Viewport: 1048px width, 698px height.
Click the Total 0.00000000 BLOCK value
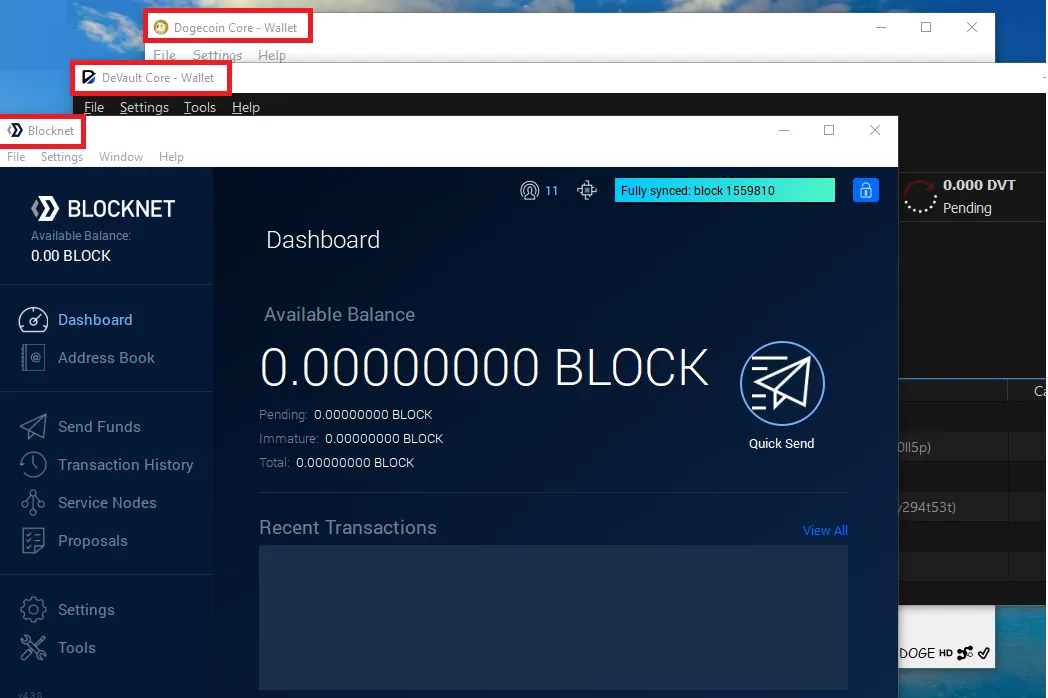pyautogui.click(x=355, y=463)
